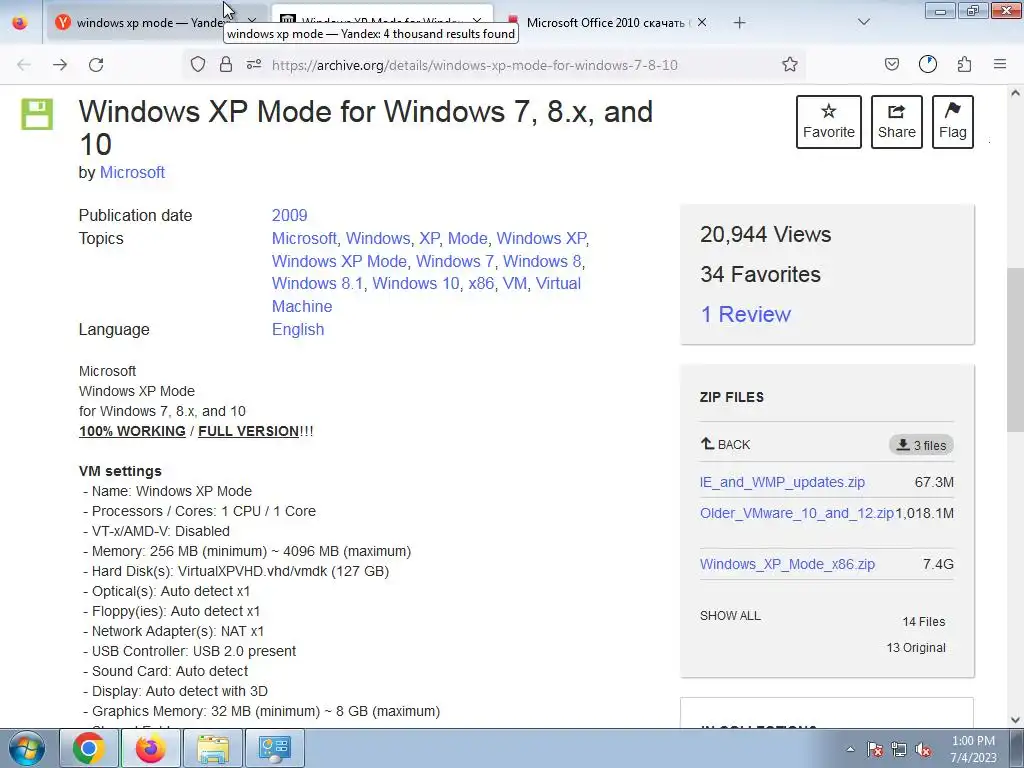Click the 20,944 Views text
This screenshot has height=768, width=1024.
pos(765,234)
